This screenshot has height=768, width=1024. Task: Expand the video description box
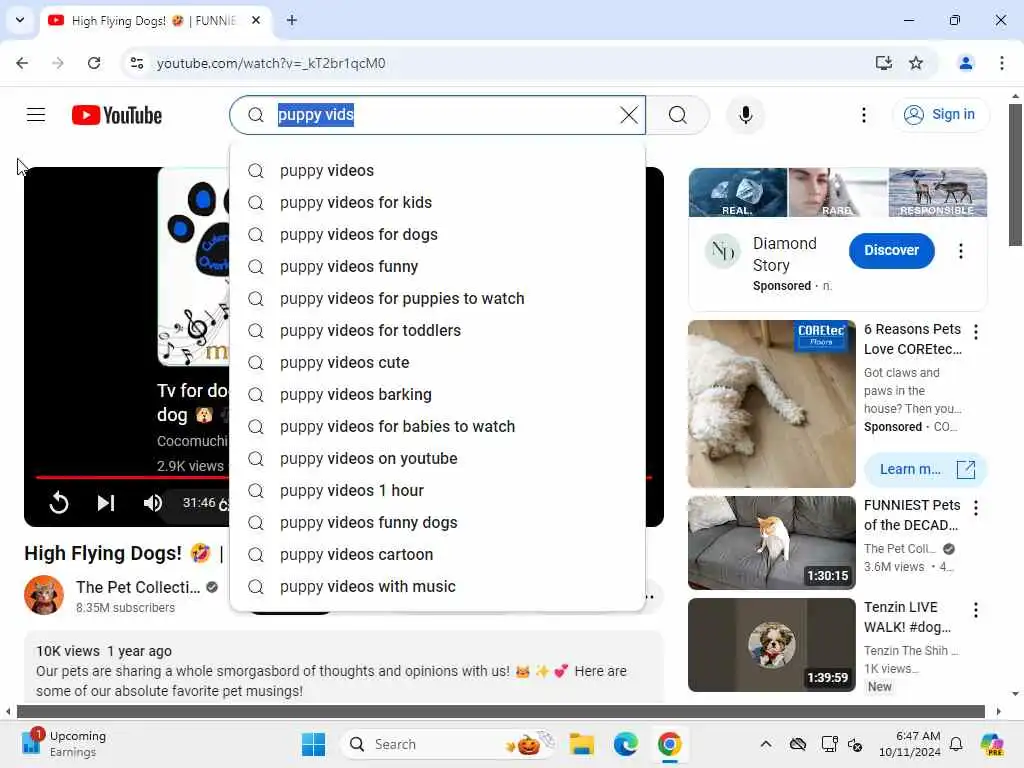(344, 666)
